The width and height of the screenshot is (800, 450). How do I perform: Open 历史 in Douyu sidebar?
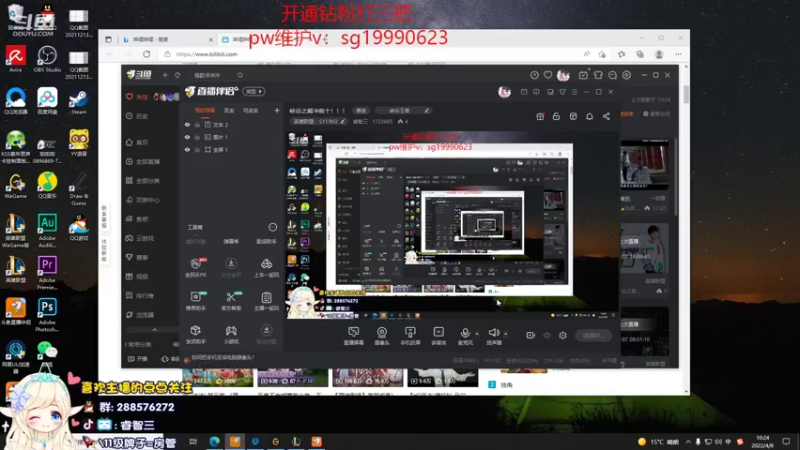click(x=137, y=116)
